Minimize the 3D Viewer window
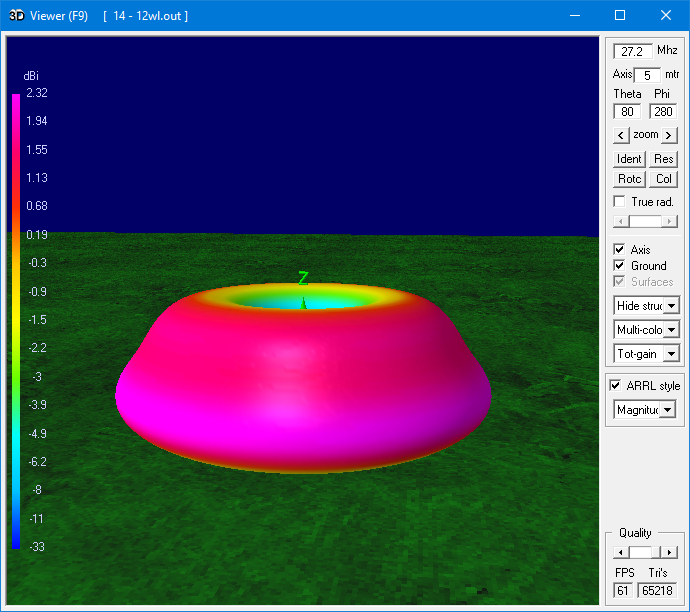 575,16
